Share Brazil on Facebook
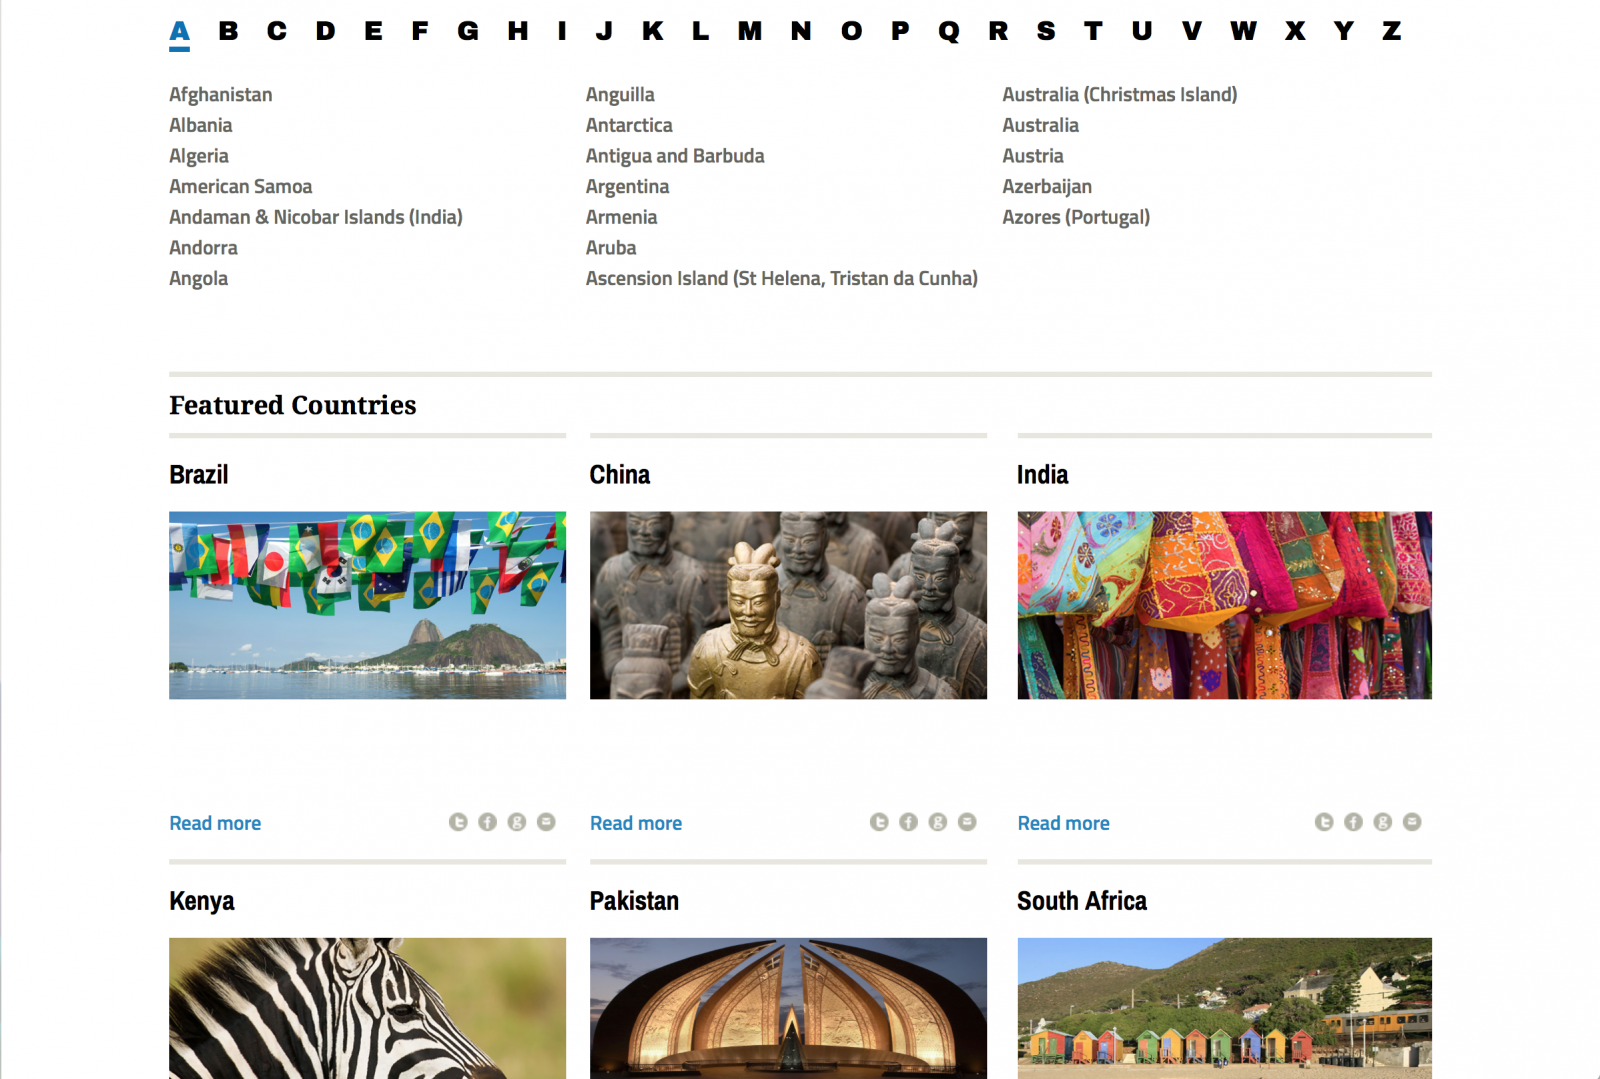The image size is (1600, 1079). tap(487, 822)
